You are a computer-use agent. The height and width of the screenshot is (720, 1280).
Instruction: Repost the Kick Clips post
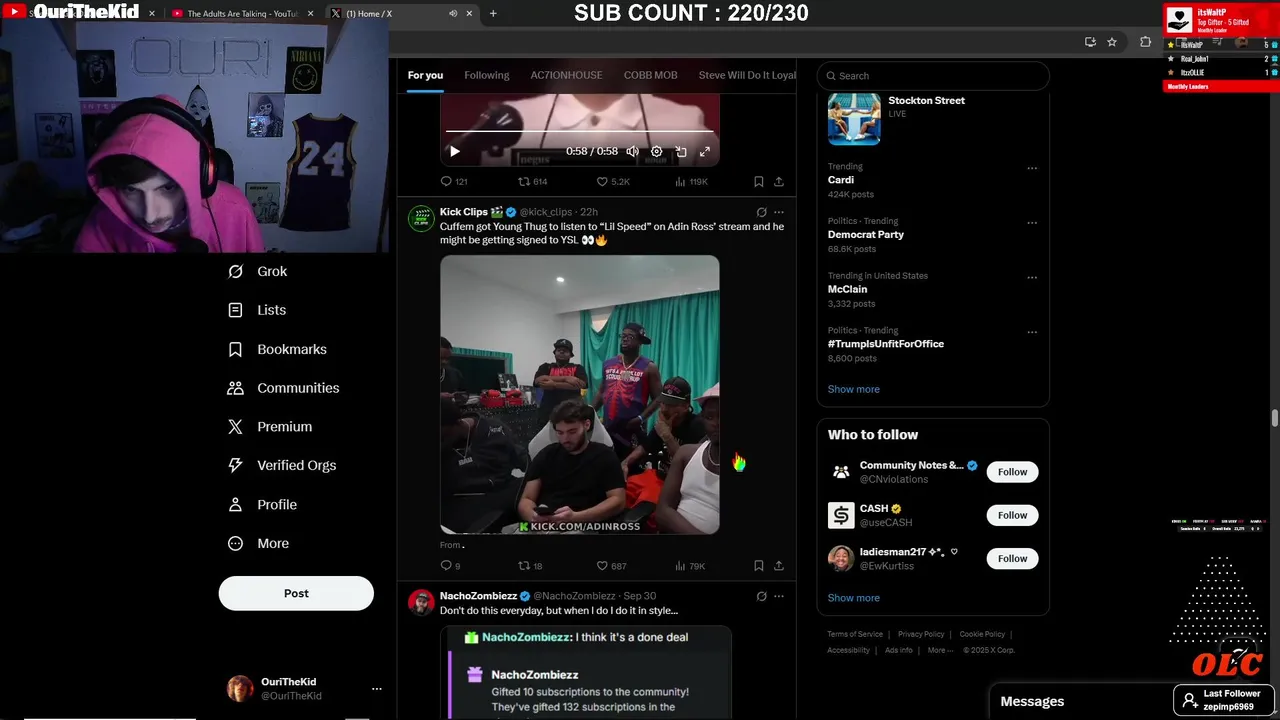point(530,566)
